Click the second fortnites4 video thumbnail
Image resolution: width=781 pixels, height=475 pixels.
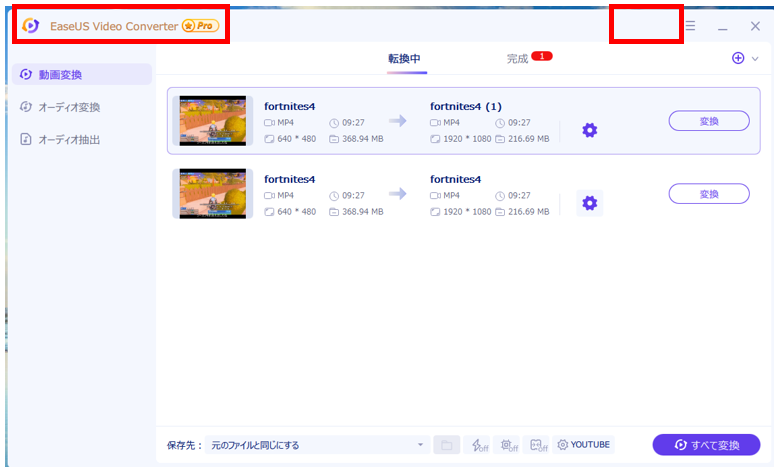pyautogui.click(x=213, y=194)
